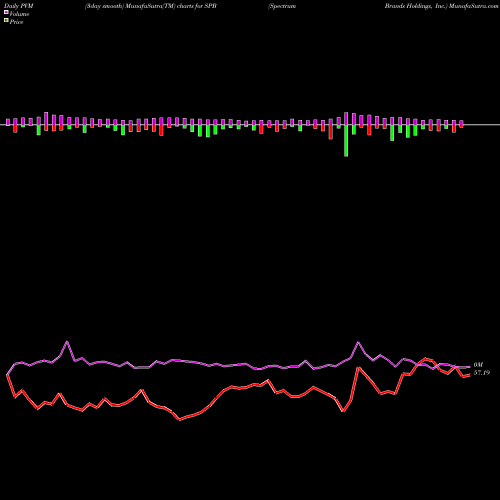Click the 'MunafaSutra.com' watermark text
The width and height of the screenshot is (500, 500).
point(473,6)
